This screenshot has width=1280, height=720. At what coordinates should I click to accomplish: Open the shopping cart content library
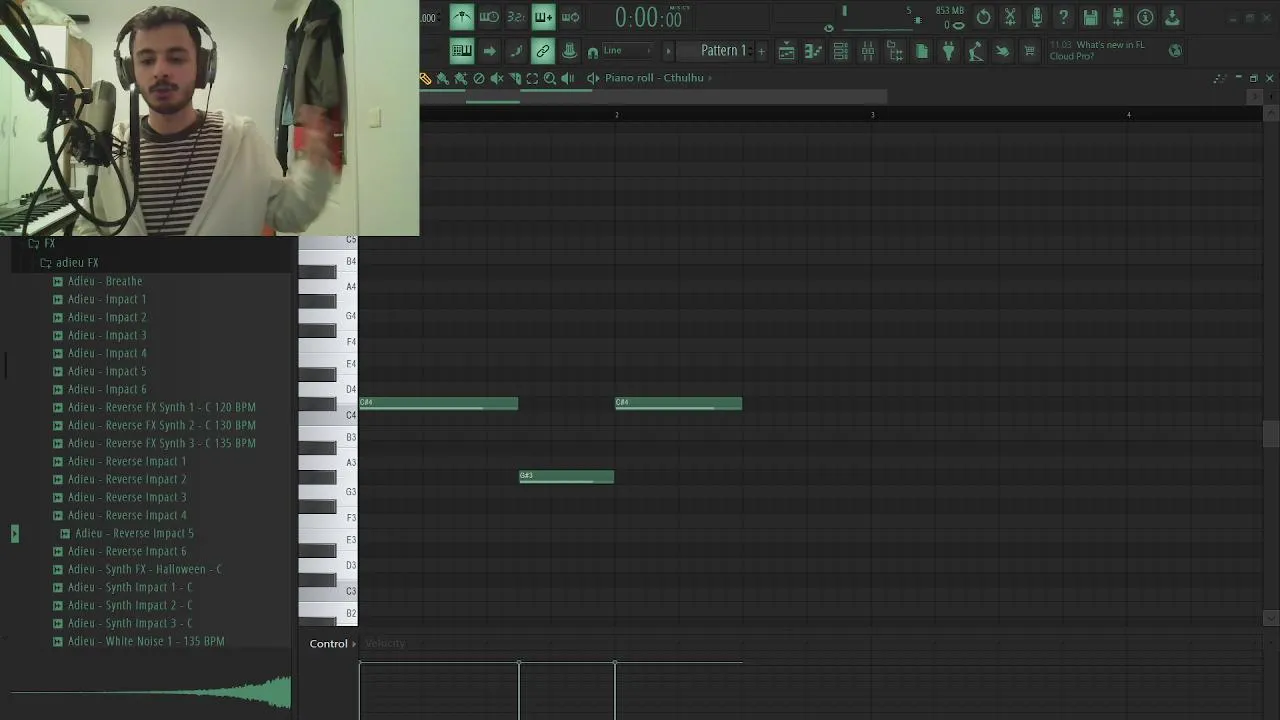click(x=1029, y=51)
